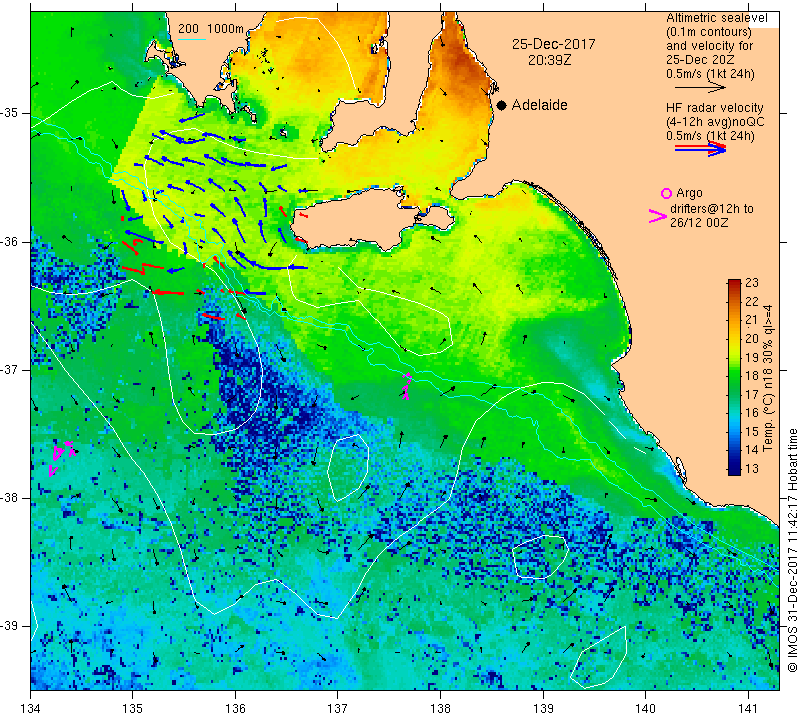This screenshot has width=800, height=720.
Task: Click the colorbar yellow band near 20
Action: pyautogui.click(x=734, y=338)
